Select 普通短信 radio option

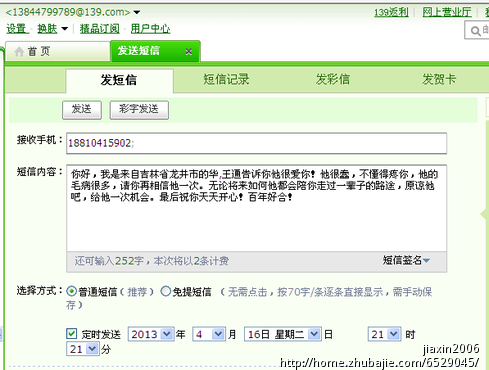[71, 291]
